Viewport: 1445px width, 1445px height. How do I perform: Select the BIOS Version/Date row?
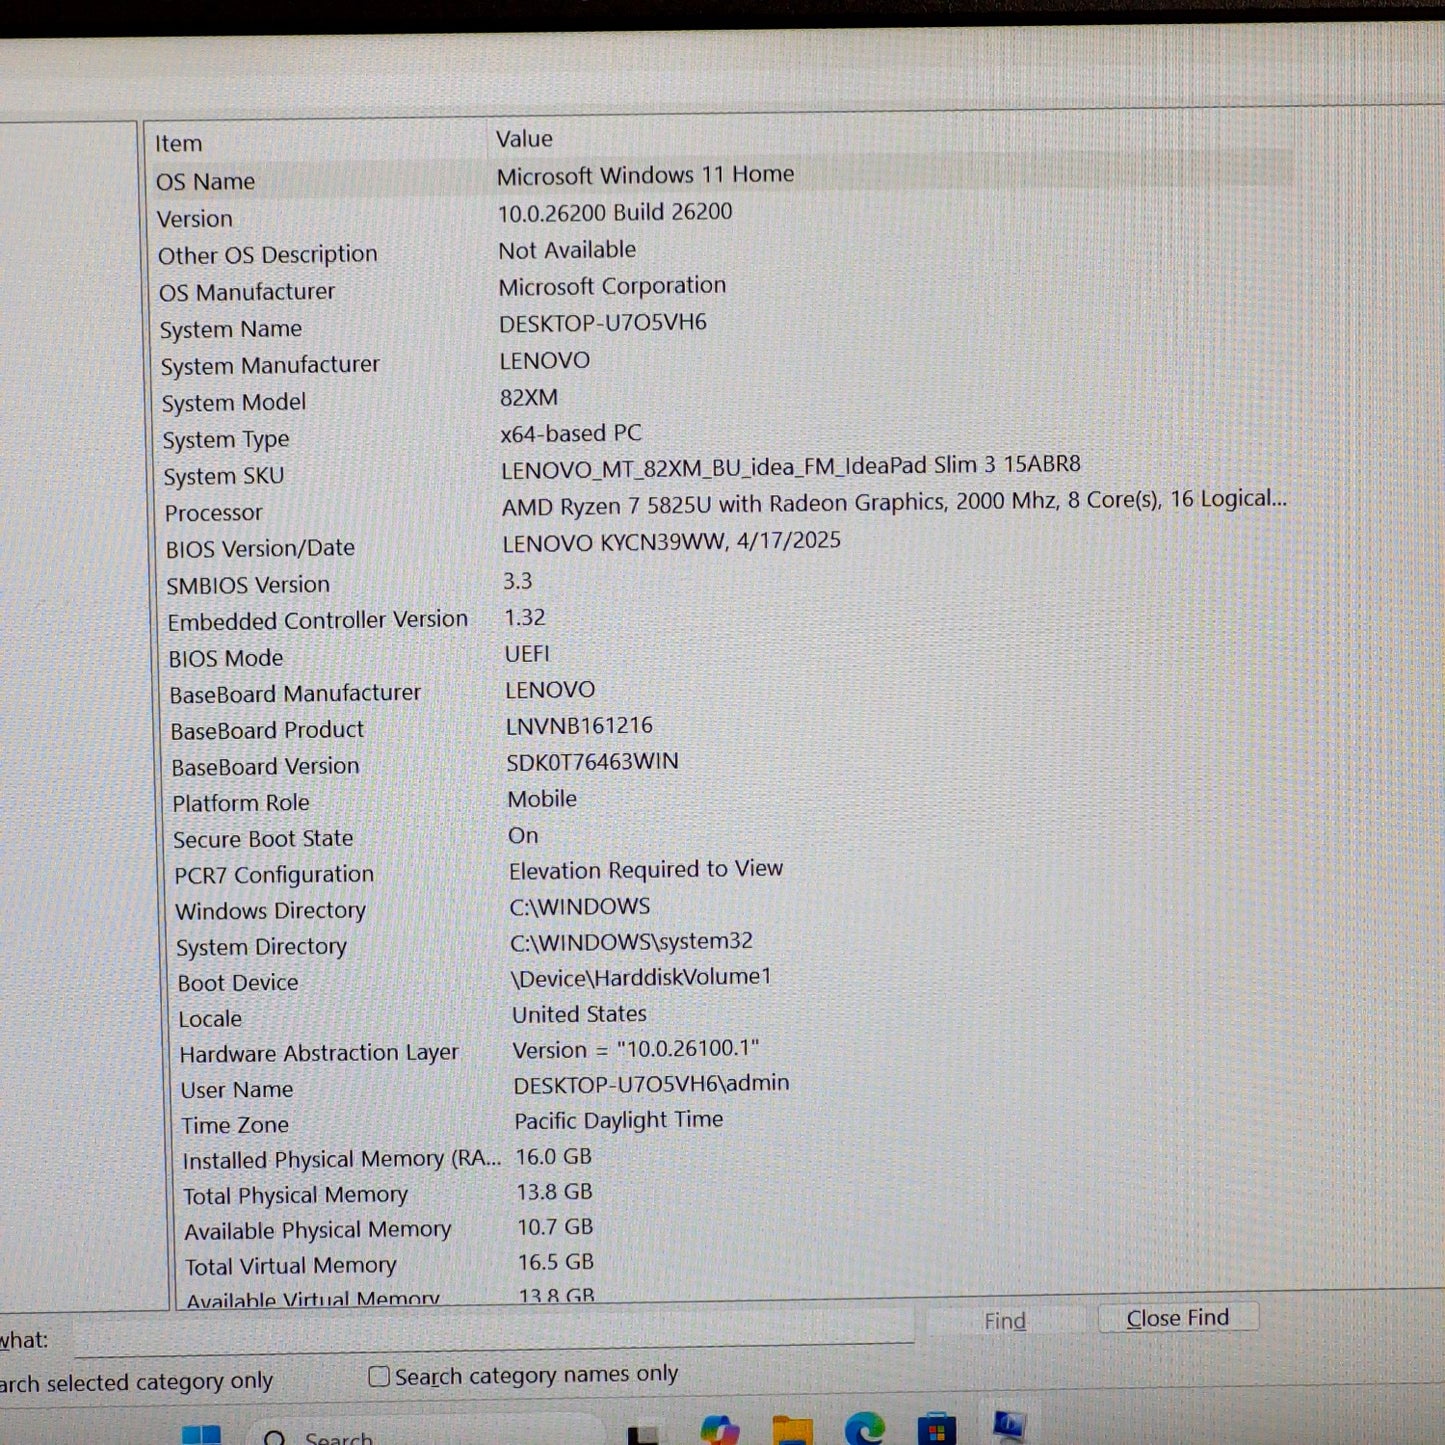[x=260, y=549]
